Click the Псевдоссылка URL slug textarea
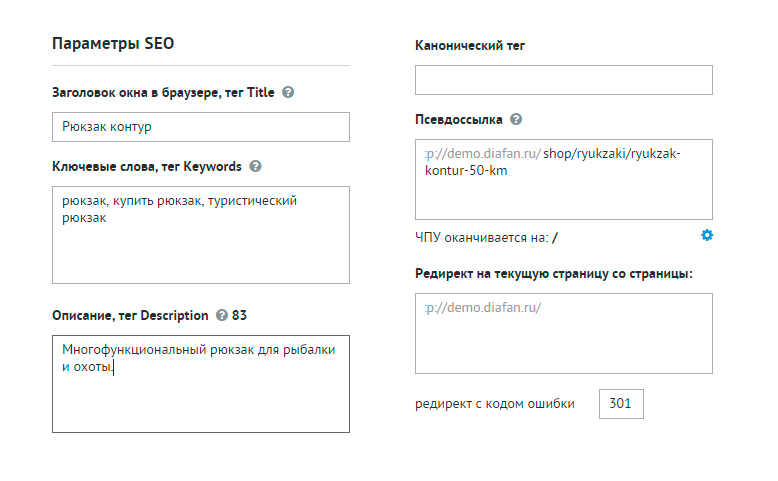778x481 pixels. (564, 180)
